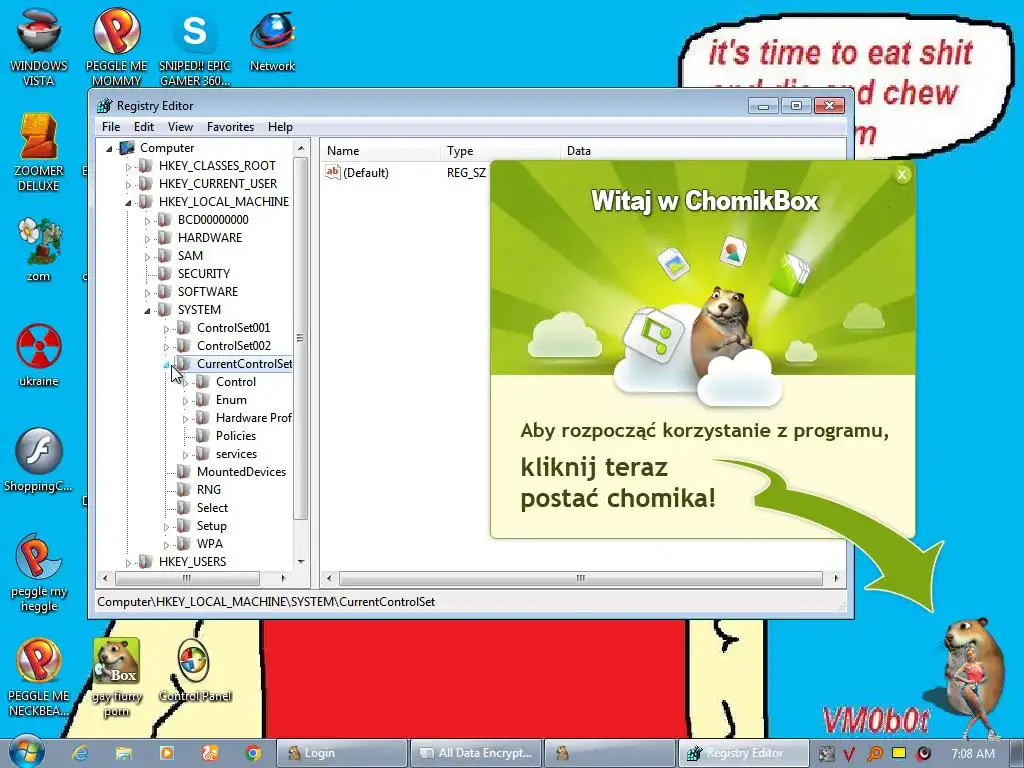The height and width of the screenshot is (768, 1024).
Task: Expand the HARDWARE key arrow
Action: pyautogui.click(x=148, y=239)
